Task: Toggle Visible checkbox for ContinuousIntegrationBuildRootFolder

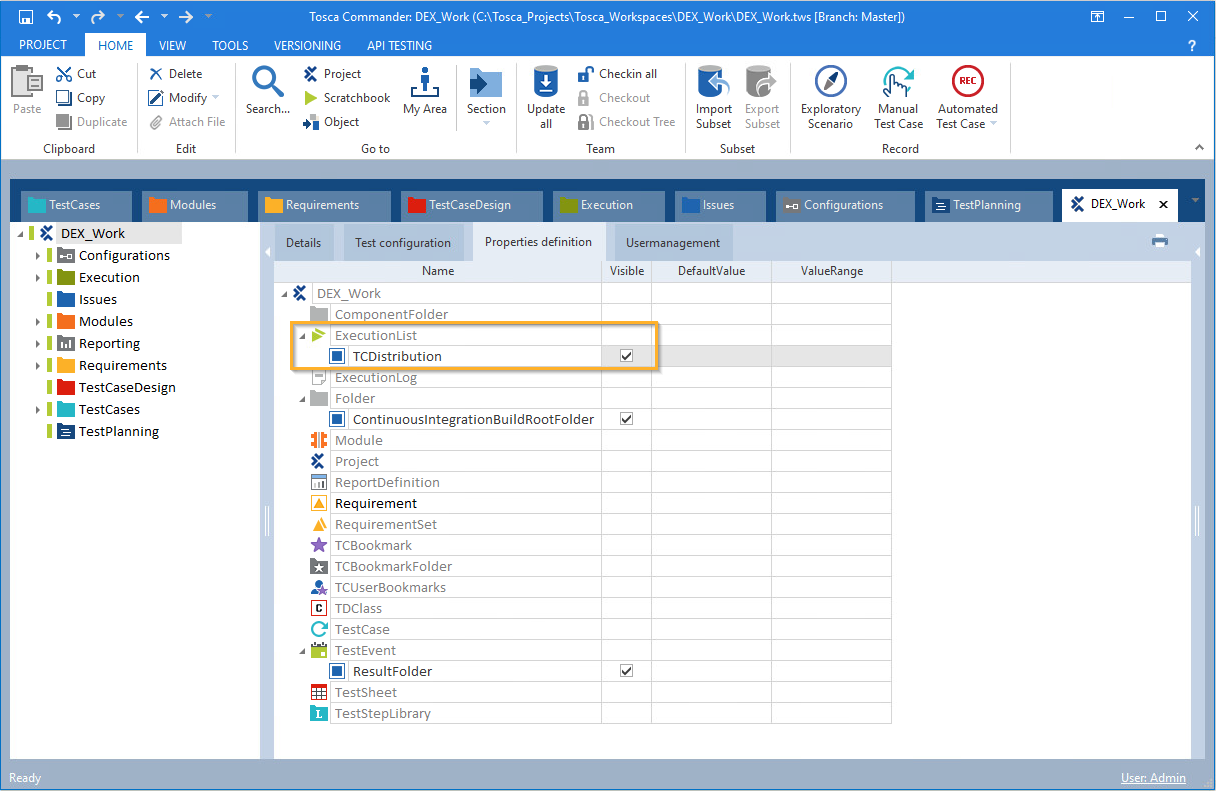Action: pos(626,419)
